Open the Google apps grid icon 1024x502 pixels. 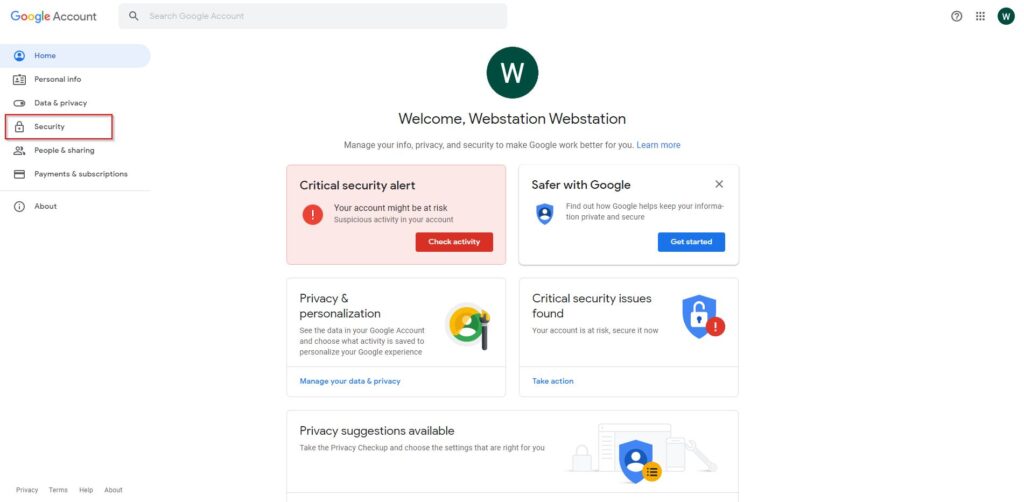point(980,16)
